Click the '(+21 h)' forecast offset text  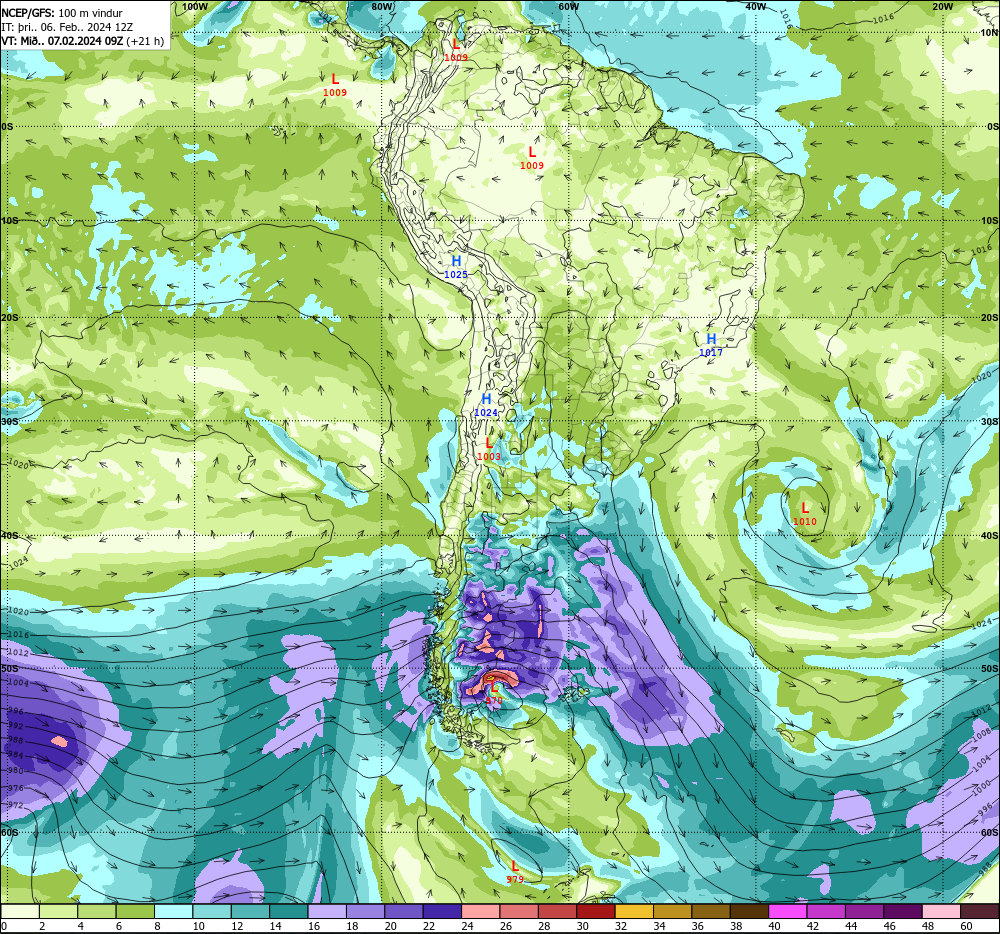[x=145, y=41]
